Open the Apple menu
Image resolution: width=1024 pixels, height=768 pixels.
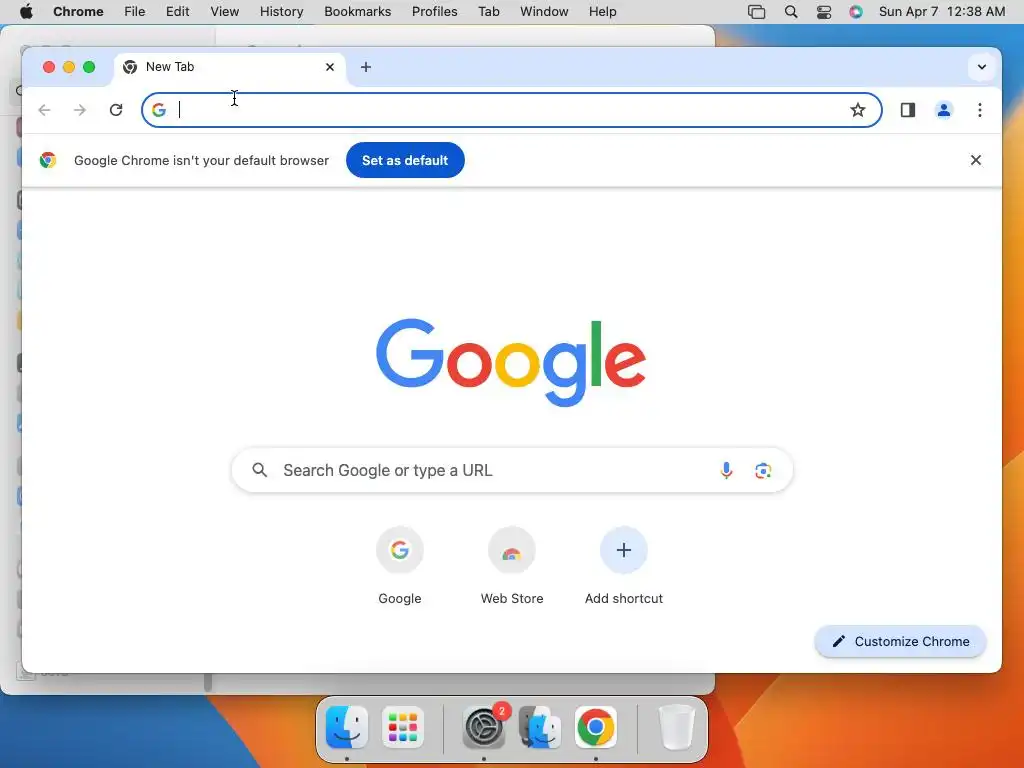pos(26,12)
